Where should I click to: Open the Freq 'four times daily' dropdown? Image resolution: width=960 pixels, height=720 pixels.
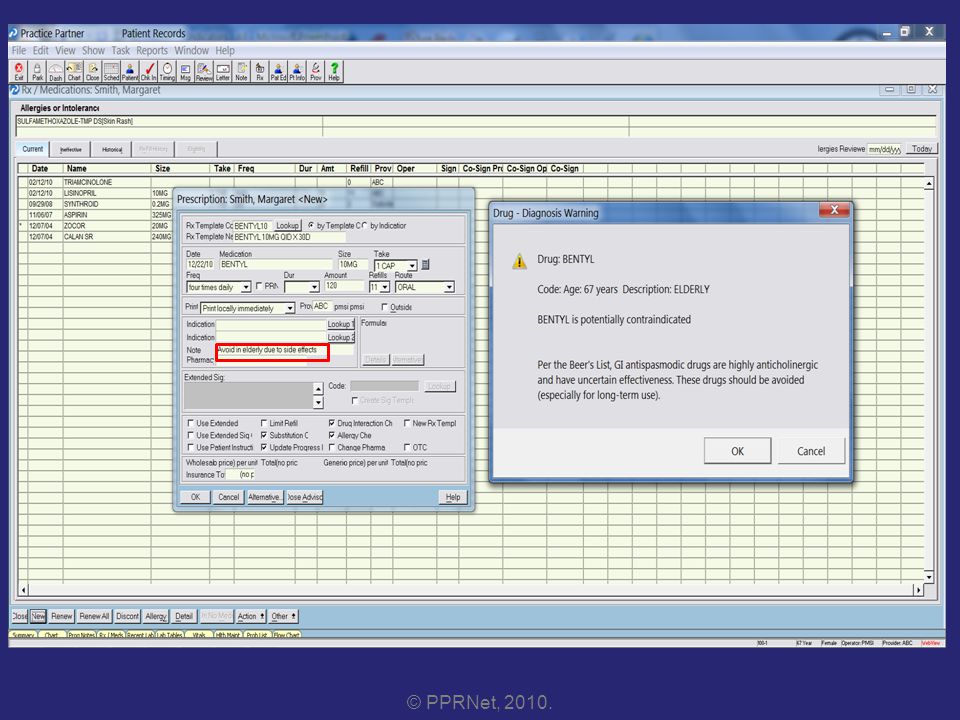point(246,287)
